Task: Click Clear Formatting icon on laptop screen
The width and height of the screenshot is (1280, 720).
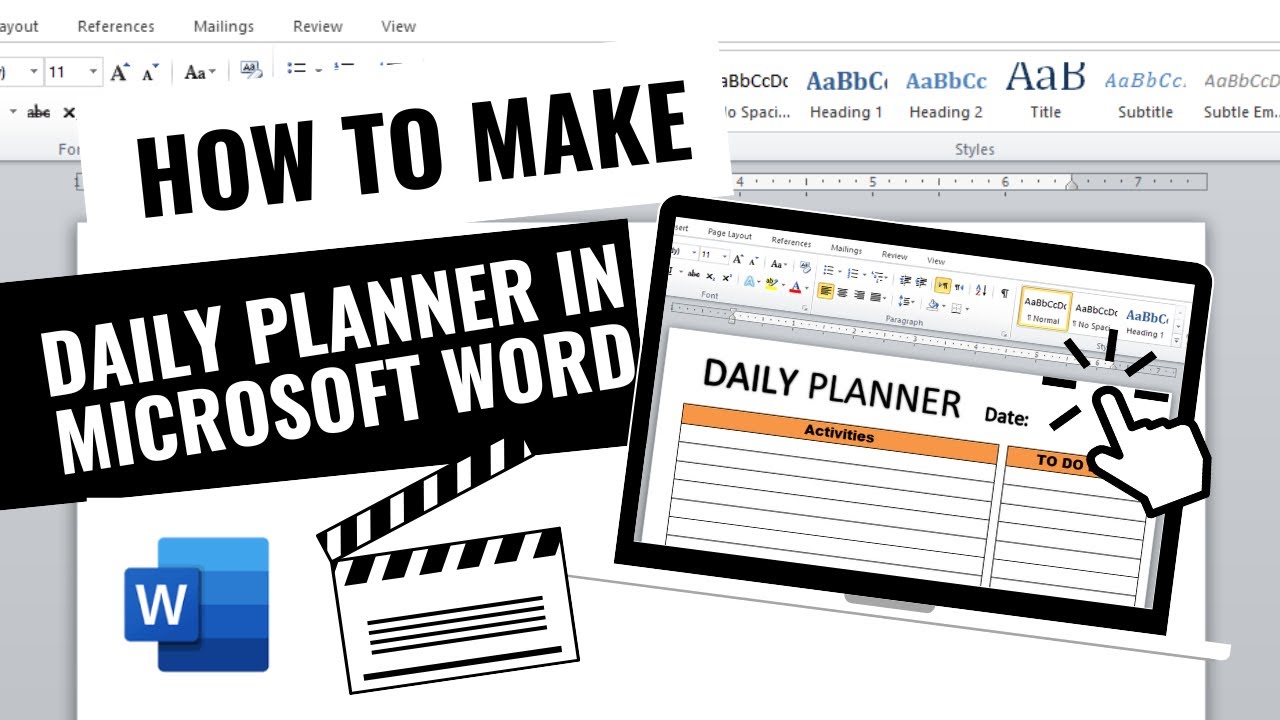Action: point(805,266)
